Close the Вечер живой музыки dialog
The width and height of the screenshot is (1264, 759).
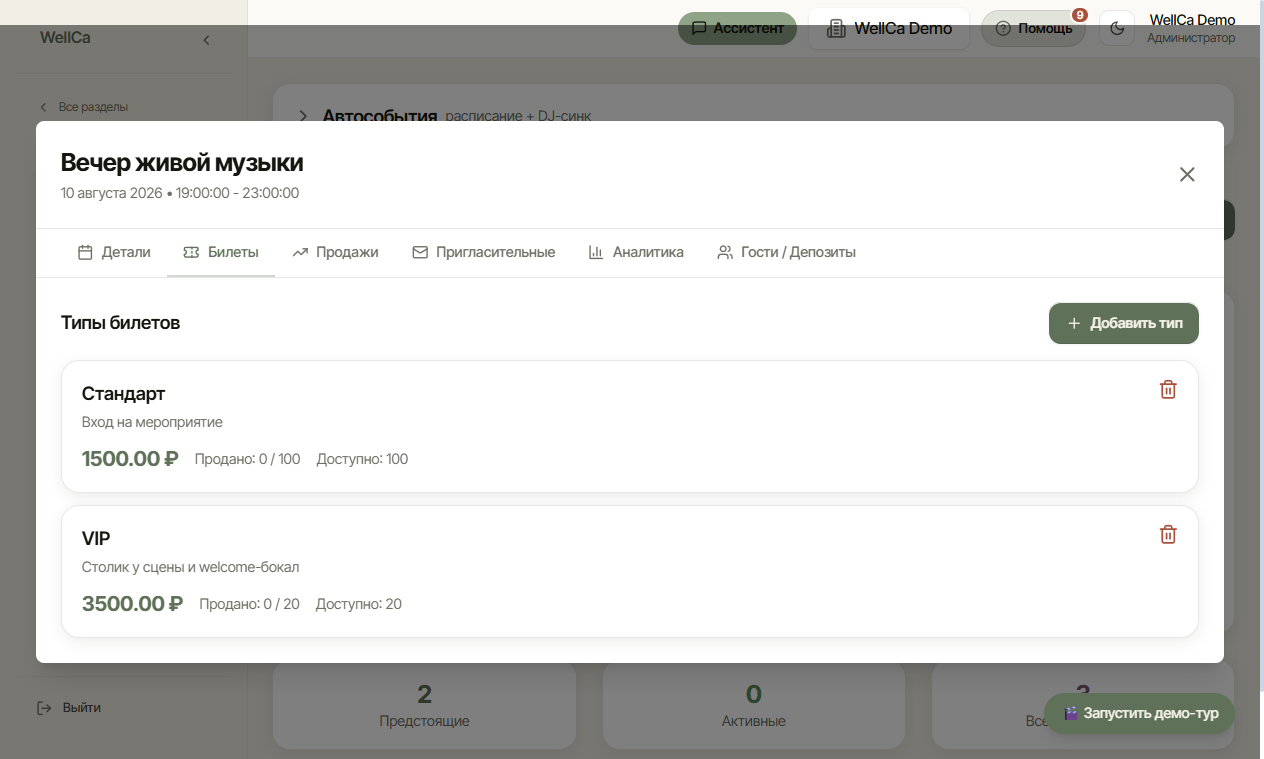1187,174
